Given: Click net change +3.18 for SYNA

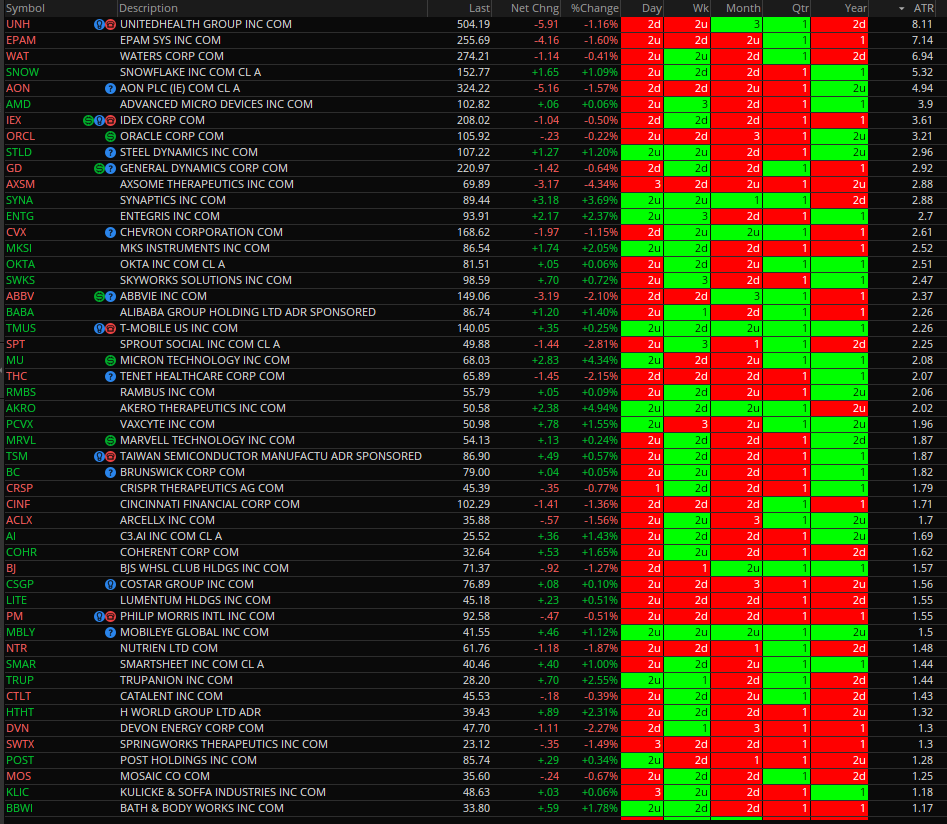Looking at the screenshot, I should click(545, 201).
